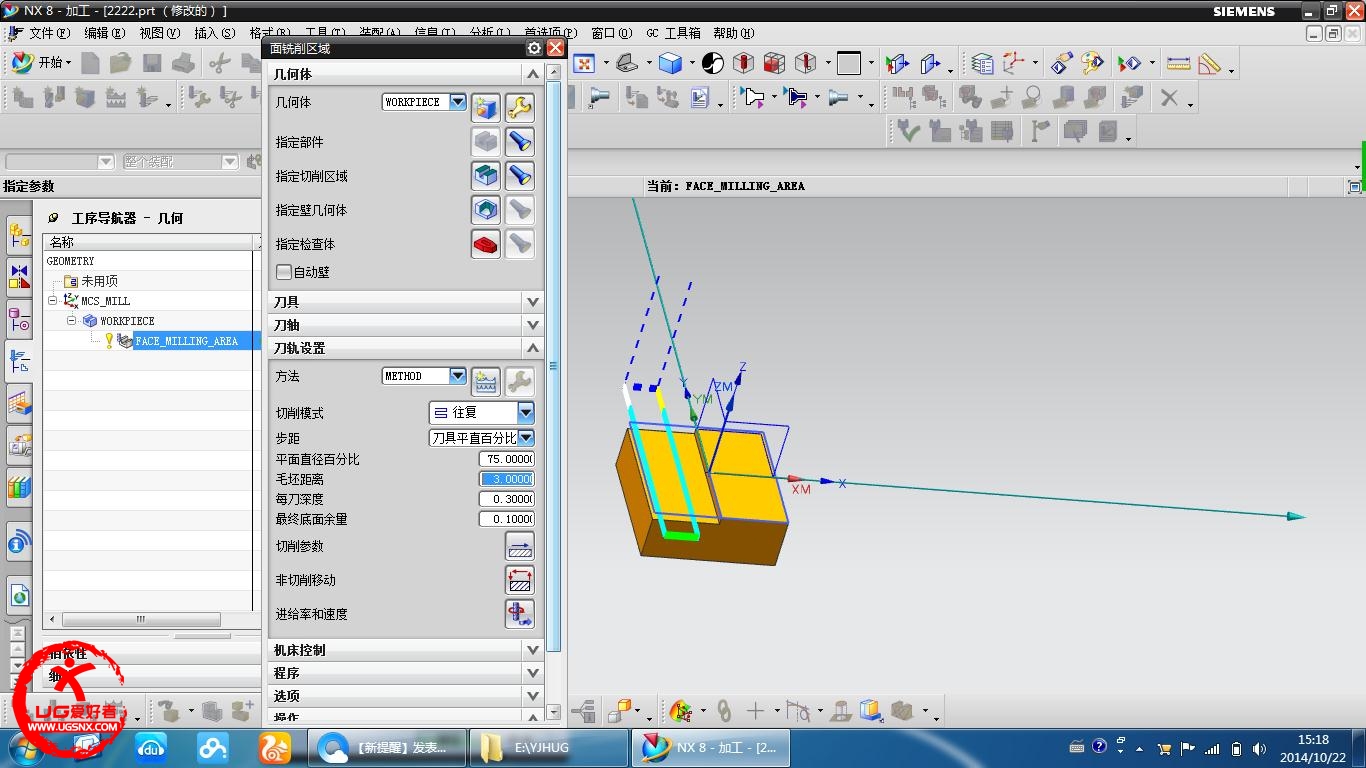Open the cutting parameters (切削参数) button
This screenshot has width=1366, height=768.
(520, 546)
